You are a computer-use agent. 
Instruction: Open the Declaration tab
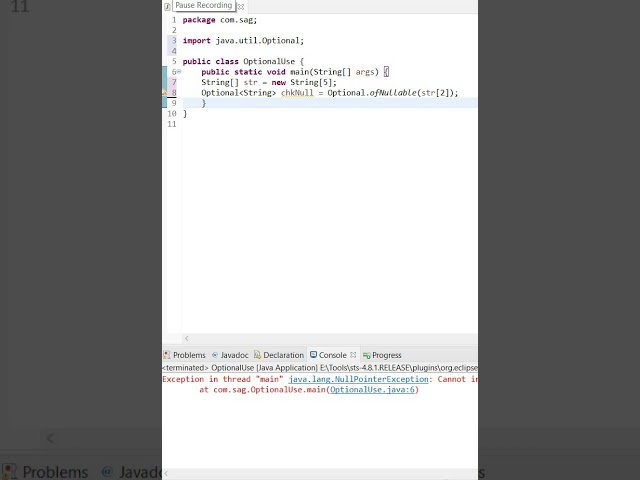click(x=279, y=355)
